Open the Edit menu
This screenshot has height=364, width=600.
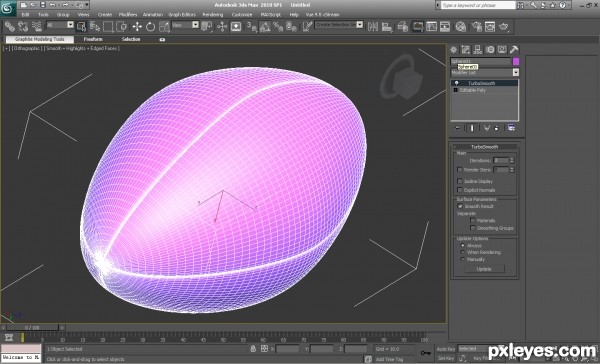coord(25,15)
